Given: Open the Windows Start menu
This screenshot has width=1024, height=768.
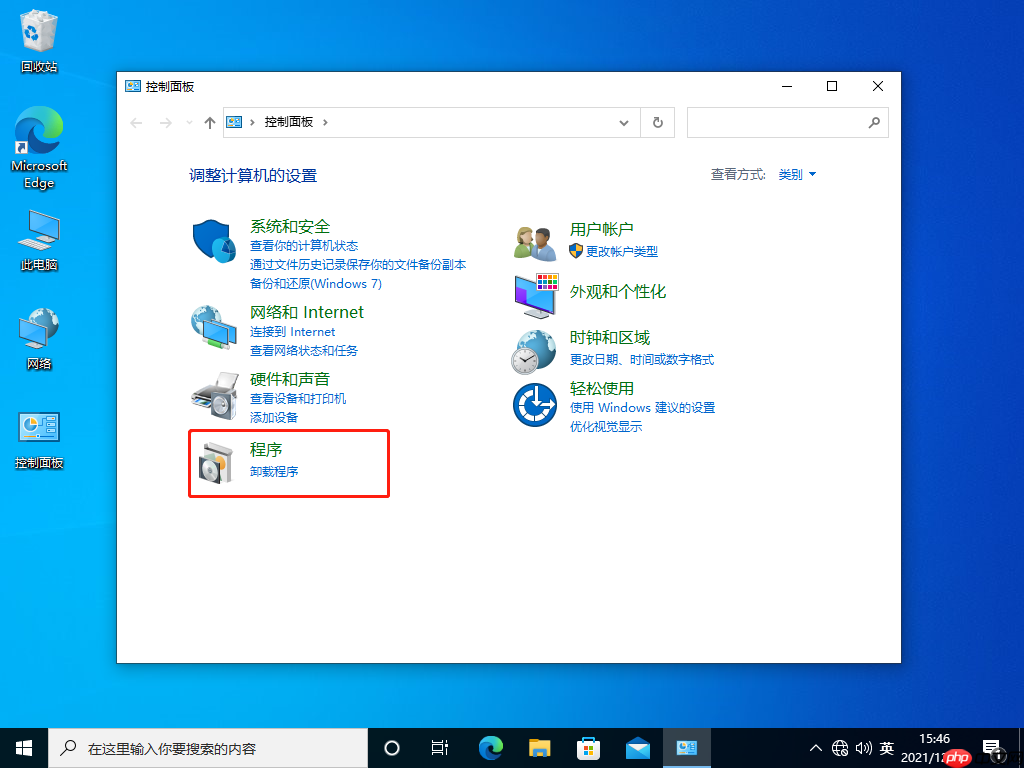Looking at the screenshot, I should 23,747.
